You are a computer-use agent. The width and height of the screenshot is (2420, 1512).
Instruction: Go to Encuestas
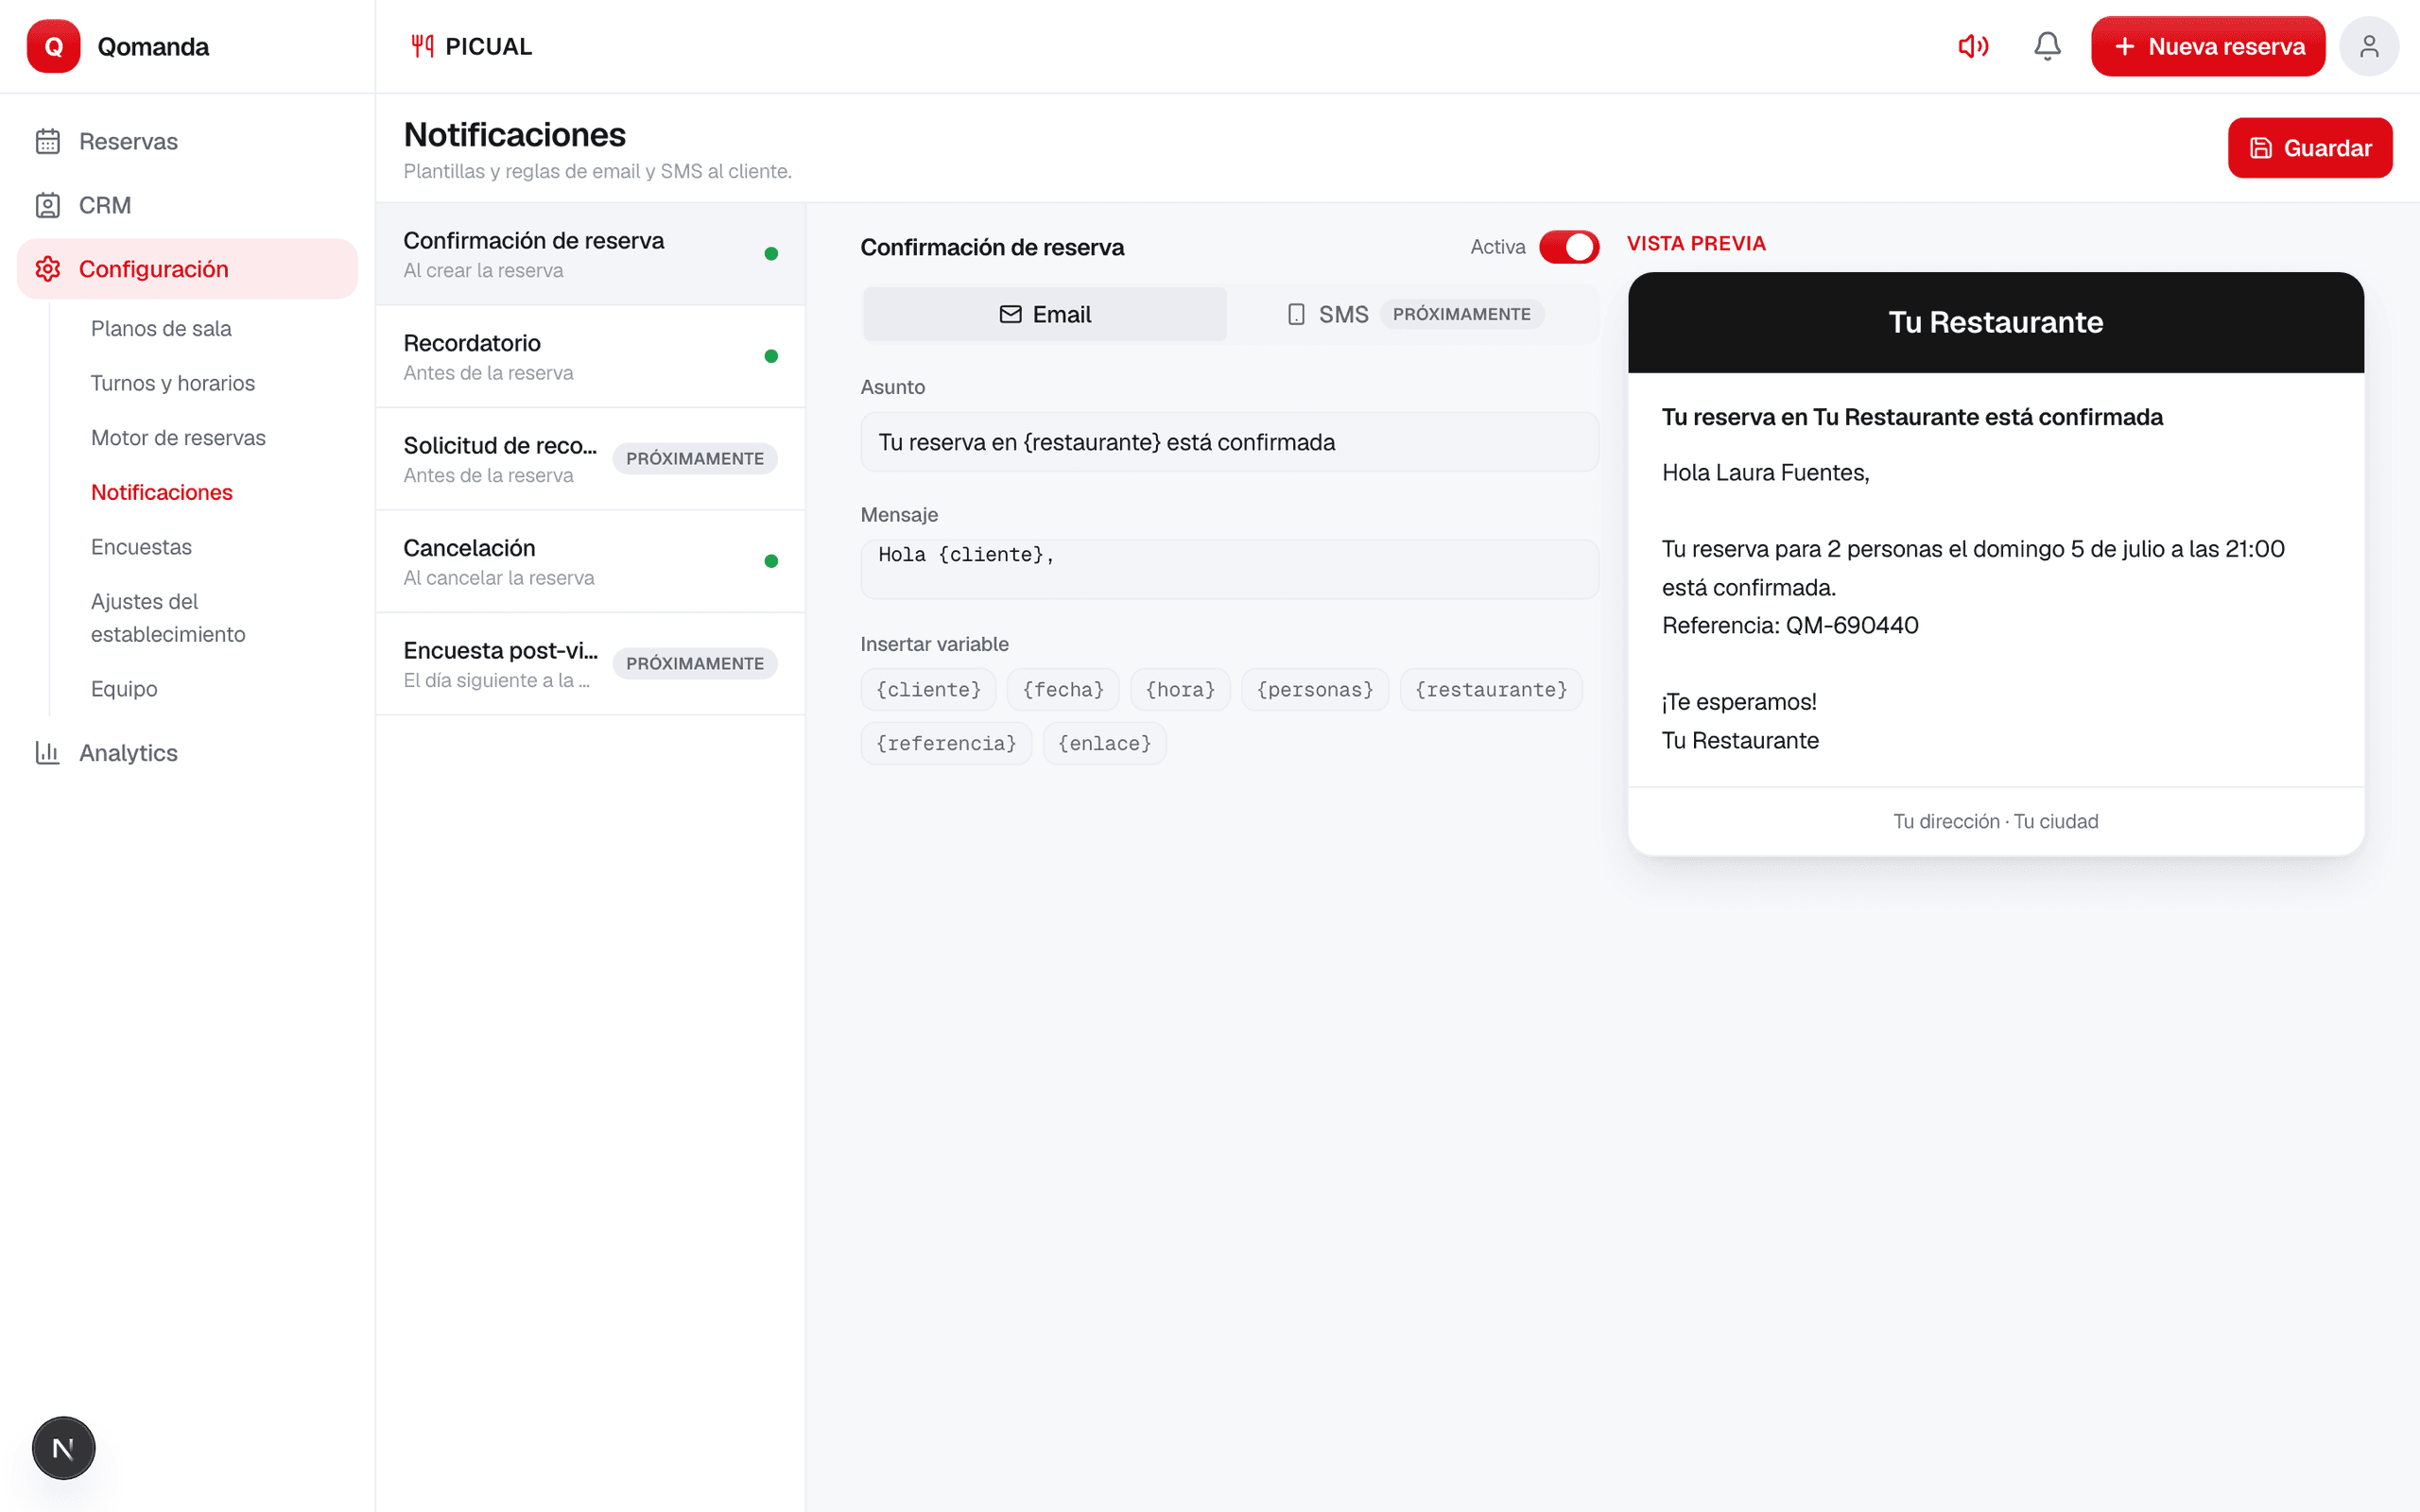tap(141, 547)
